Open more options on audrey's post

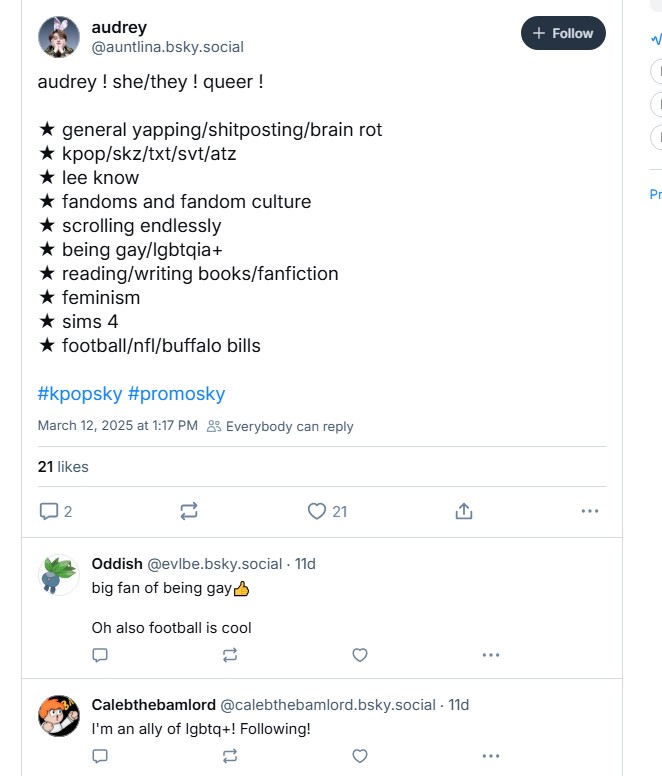[x=590, y=511]
